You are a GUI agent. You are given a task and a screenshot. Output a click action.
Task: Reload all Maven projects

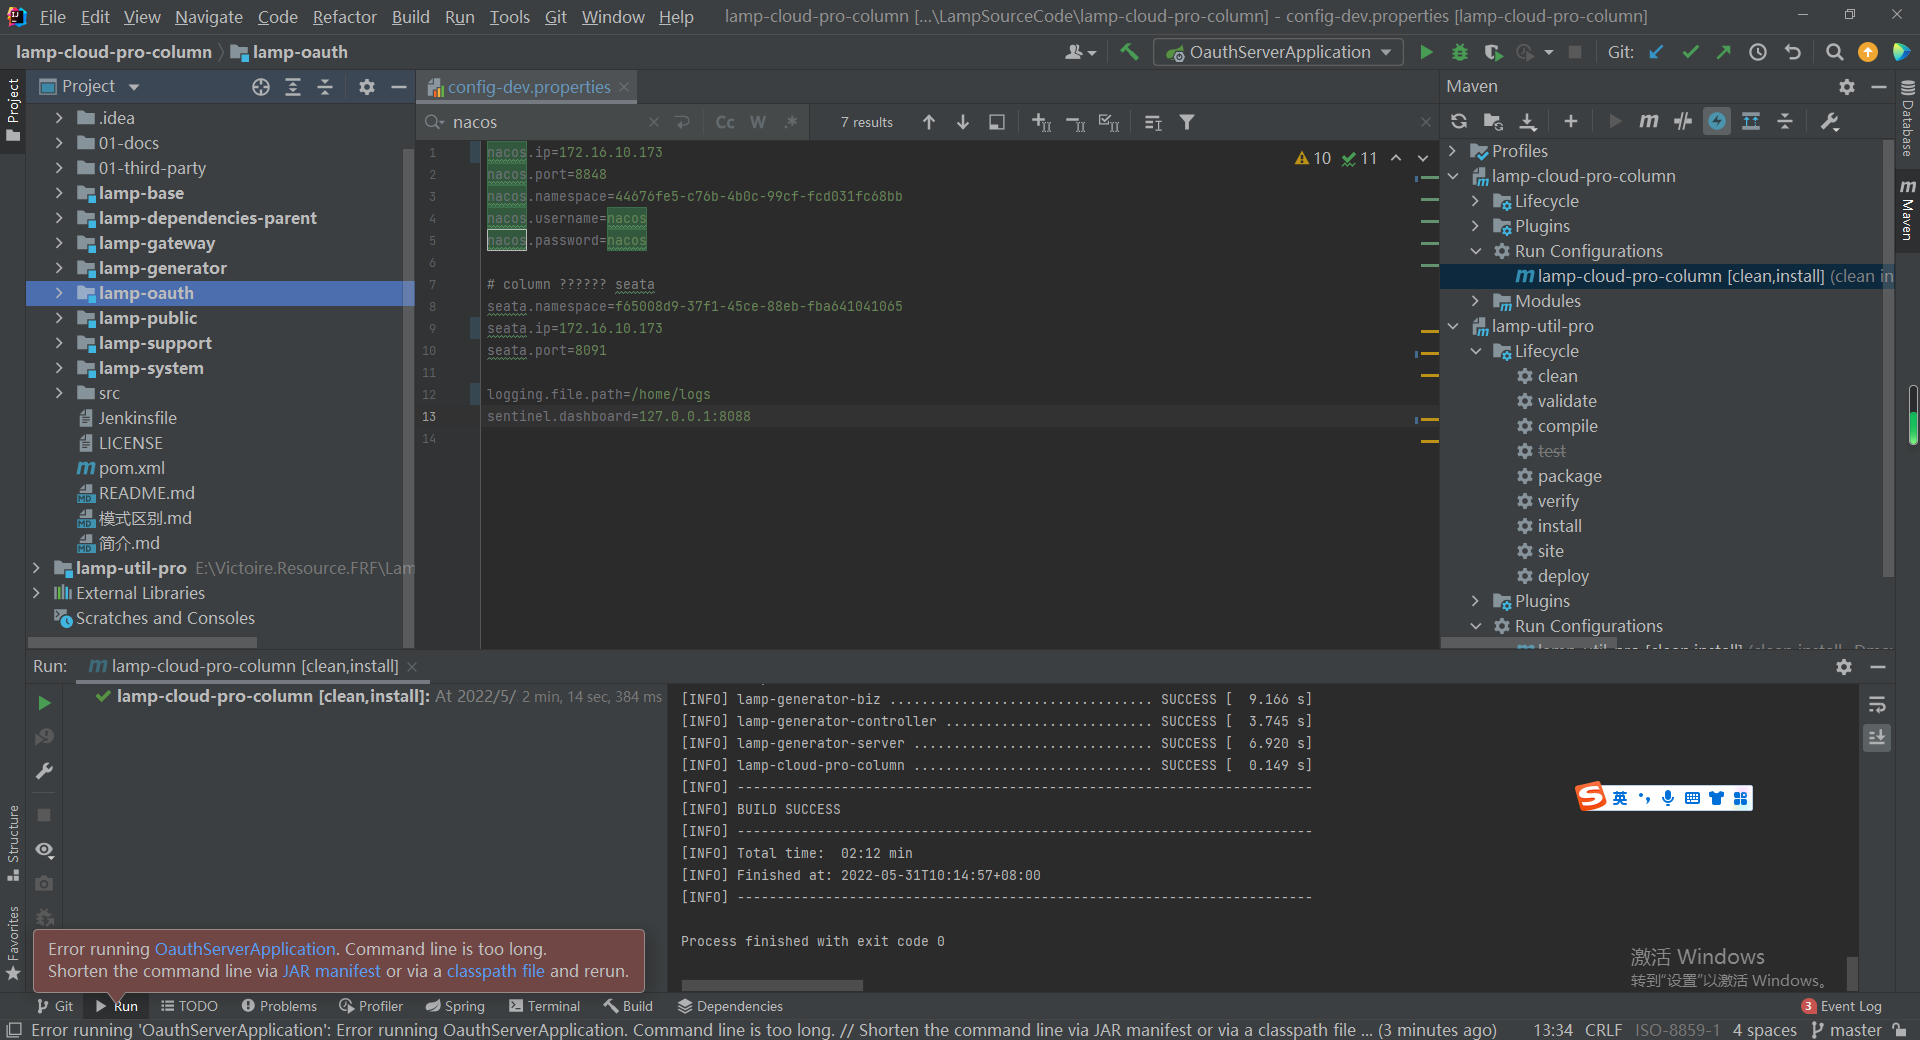1459,121
